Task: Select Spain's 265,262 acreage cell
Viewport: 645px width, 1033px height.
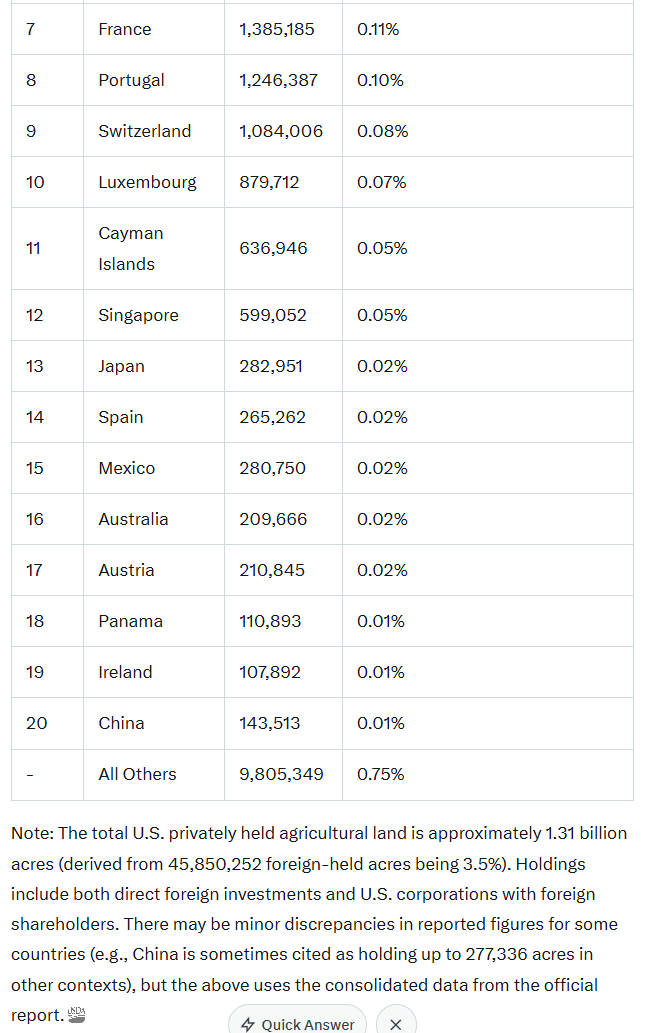Action: coord(272,417)
